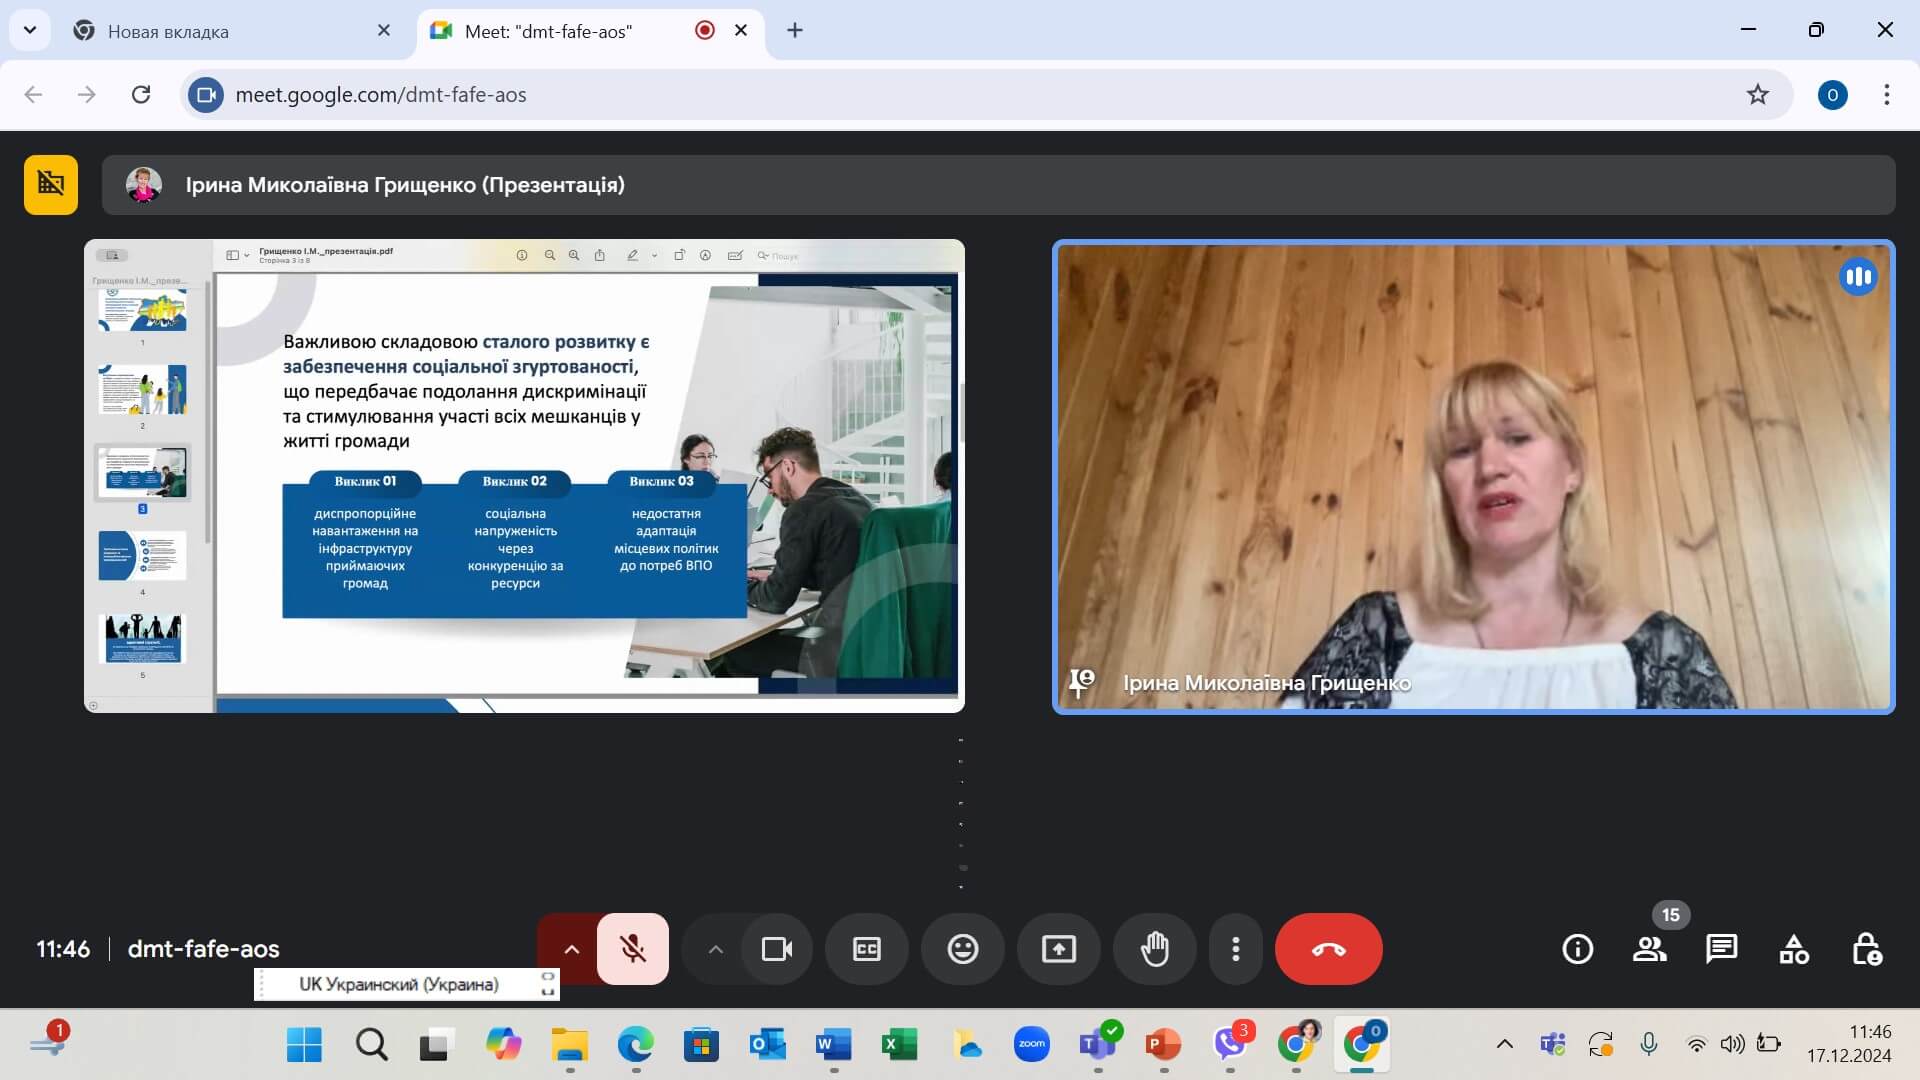Open the tab search dropdown arrow
This screenshot has width=1920, height=1080.
(x=30, y=30)
